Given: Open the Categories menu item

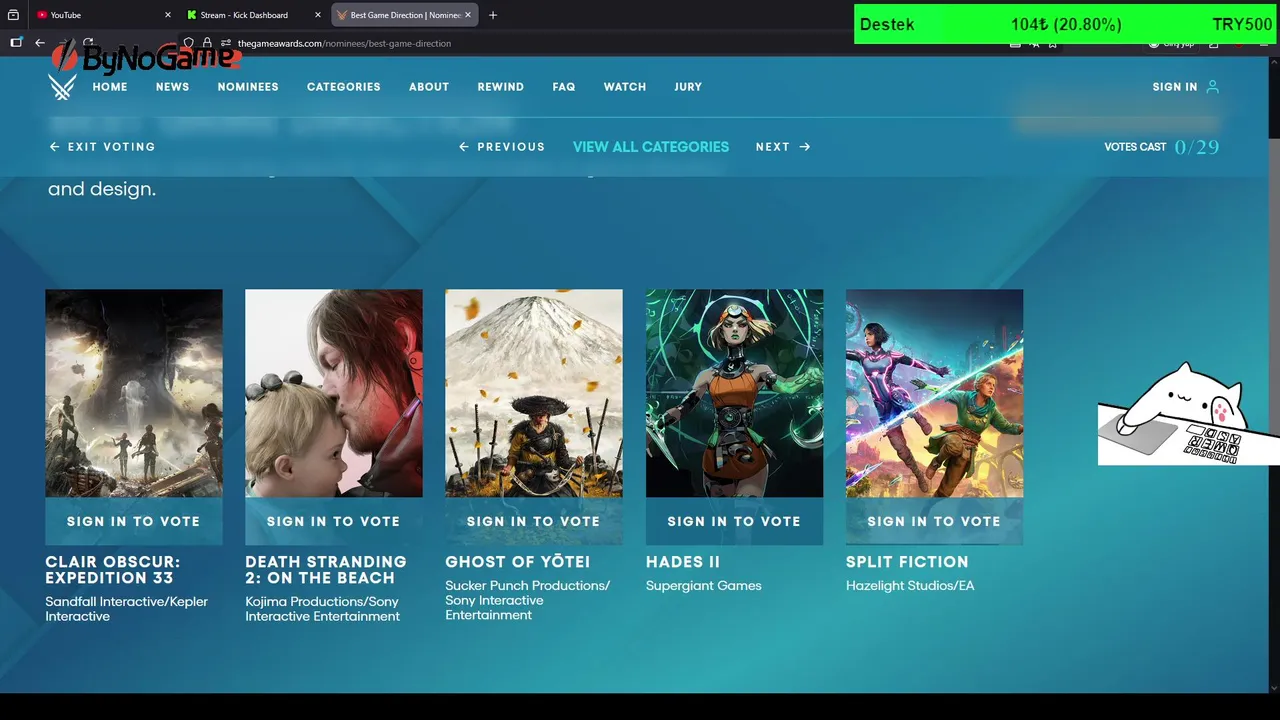Looking at the screenshot, I should (x=344, y=87).
